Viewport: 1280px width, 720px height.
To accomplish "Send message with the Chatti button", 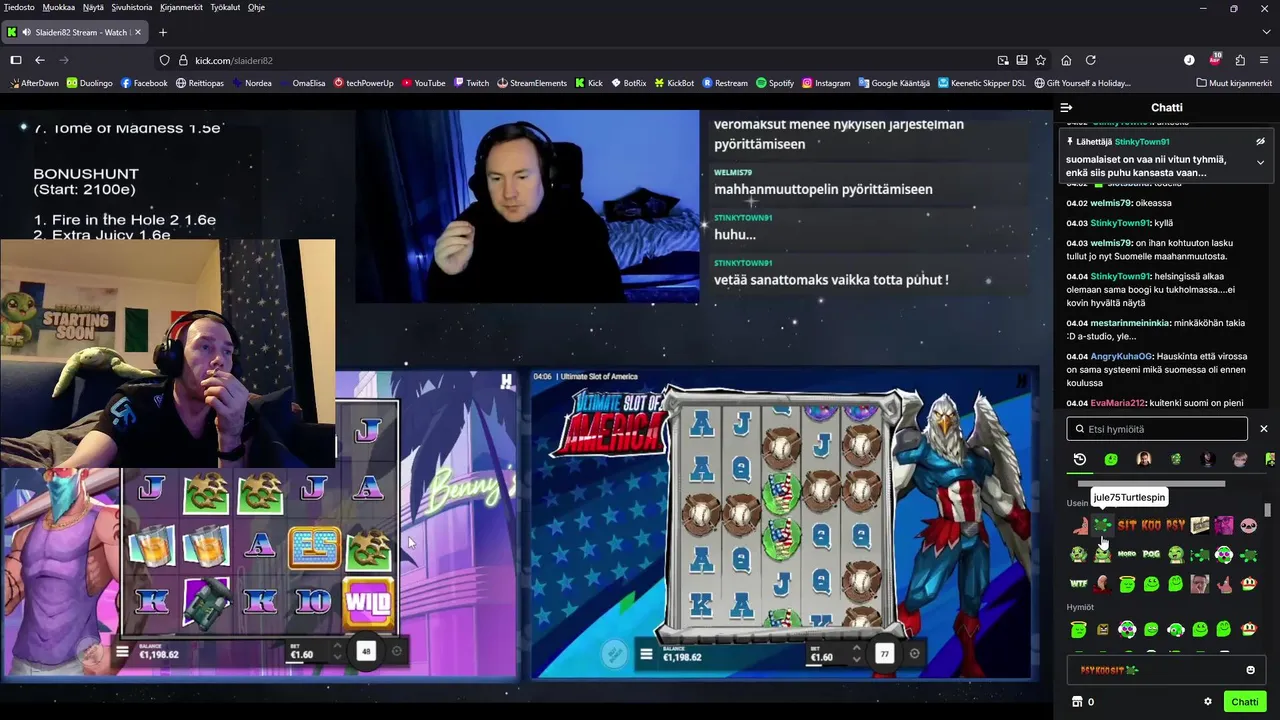I will coord(1245,702).
